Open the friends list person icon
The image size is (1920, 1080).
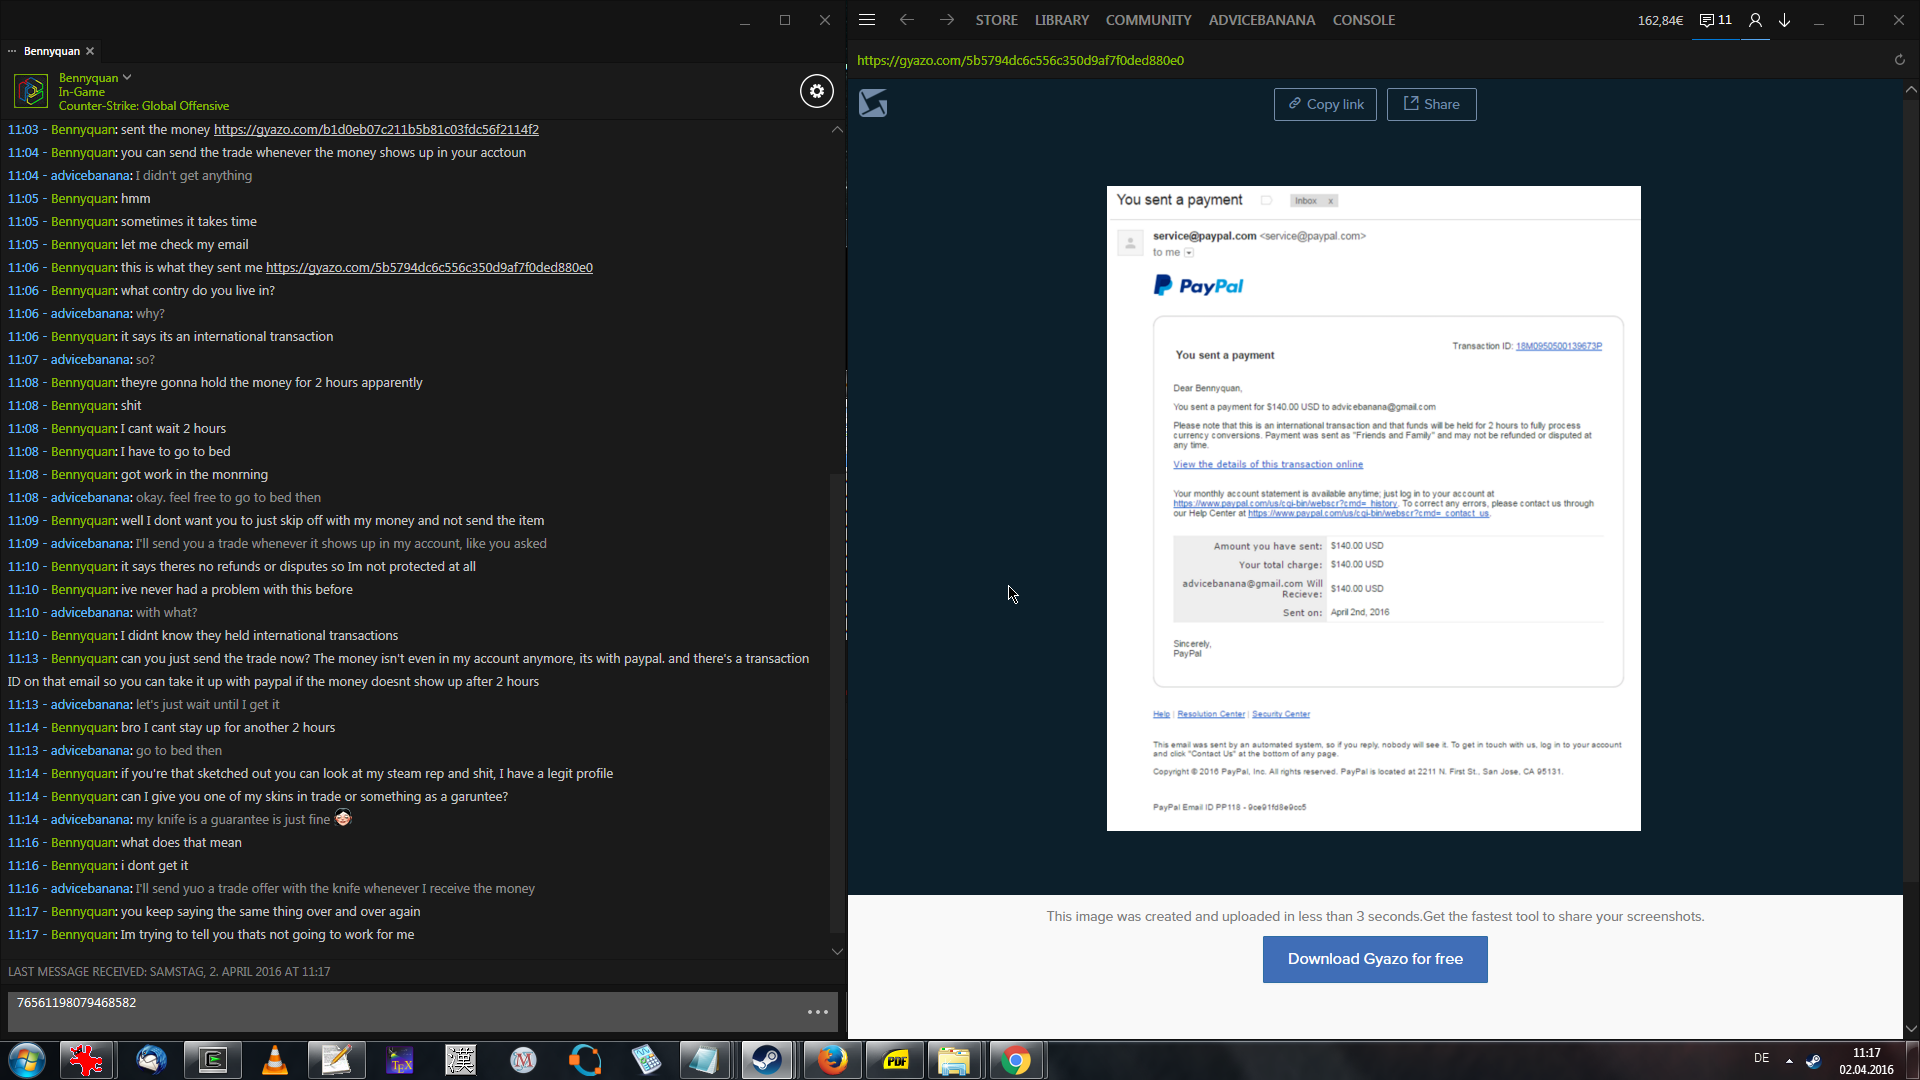1755,20
